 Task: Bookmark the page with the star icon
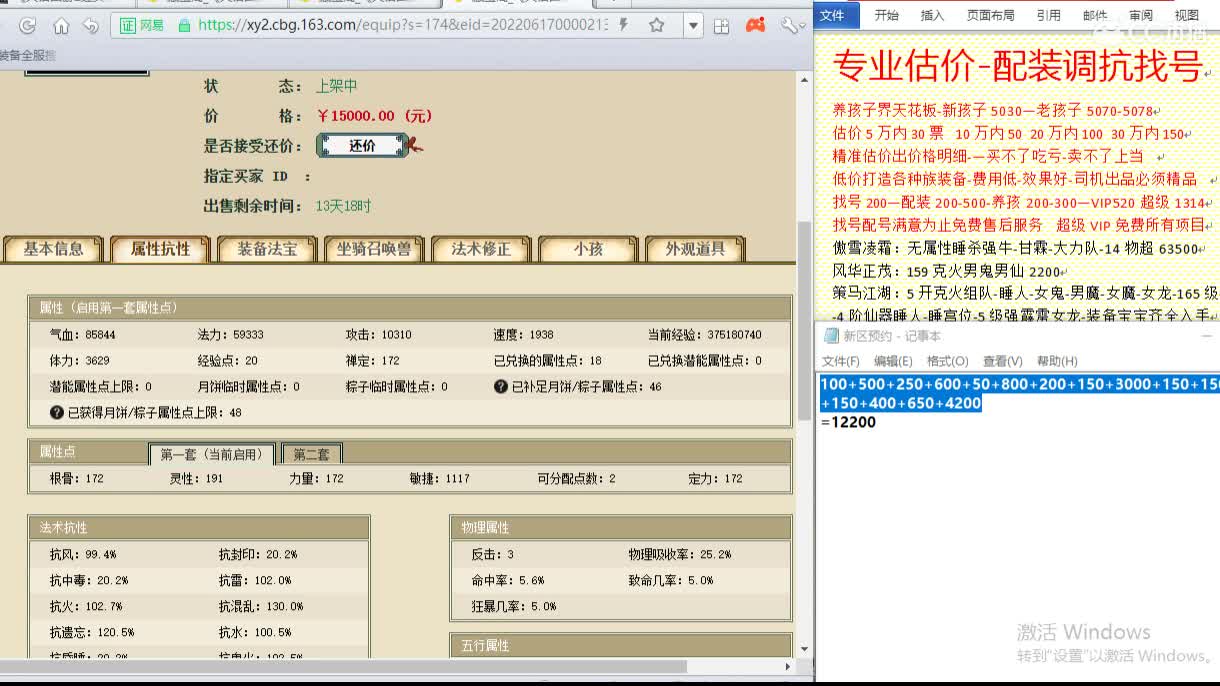(x=657, y=26)
